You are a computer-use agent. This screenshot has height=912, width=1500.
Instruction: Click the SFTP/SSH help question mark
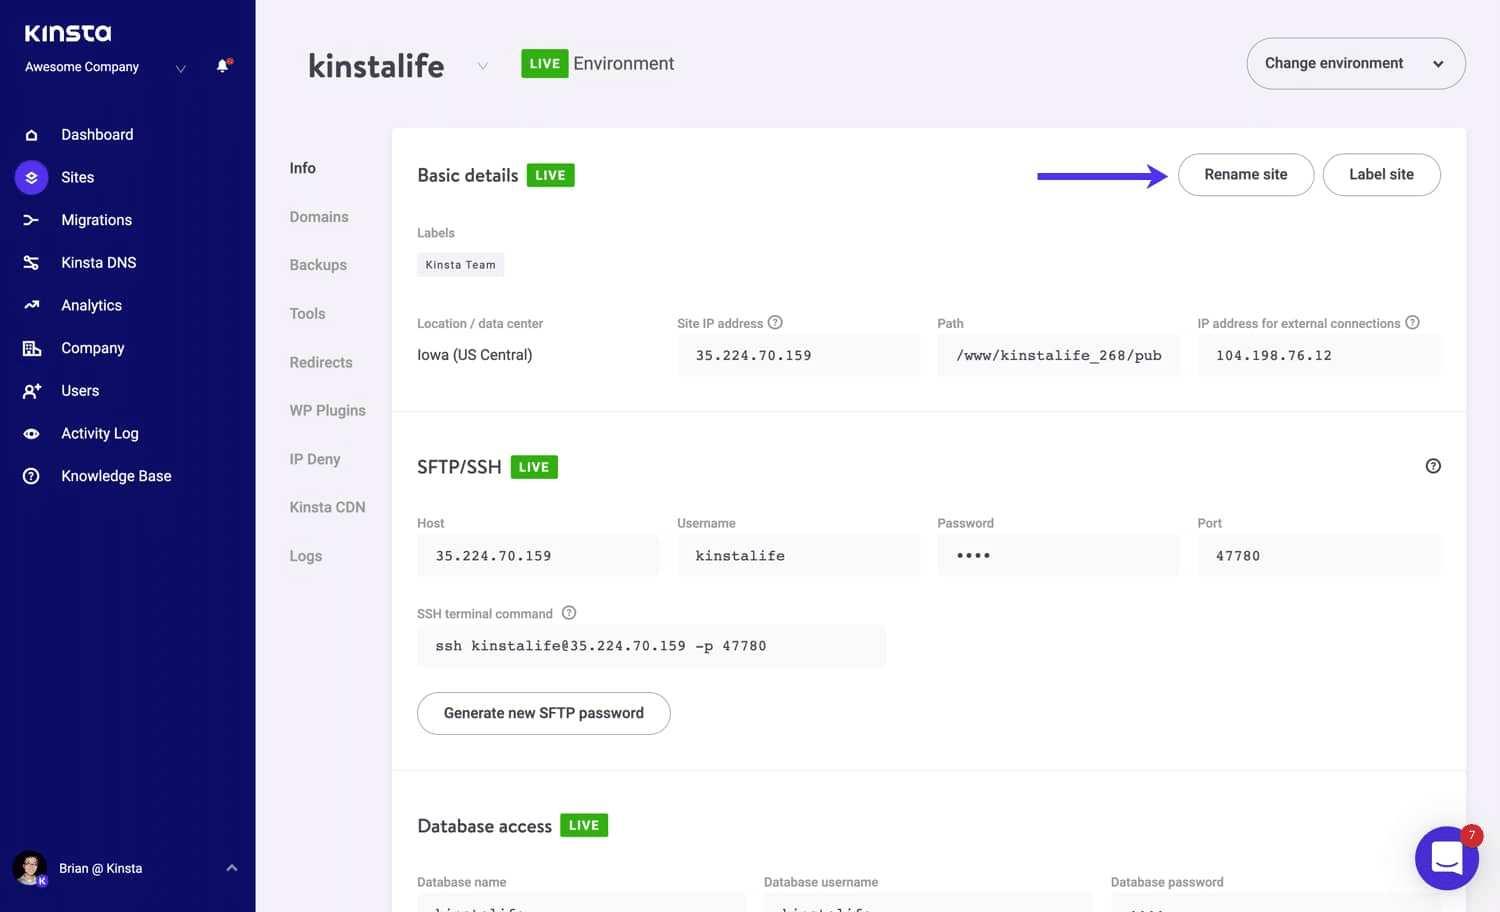click(1433, 465)
